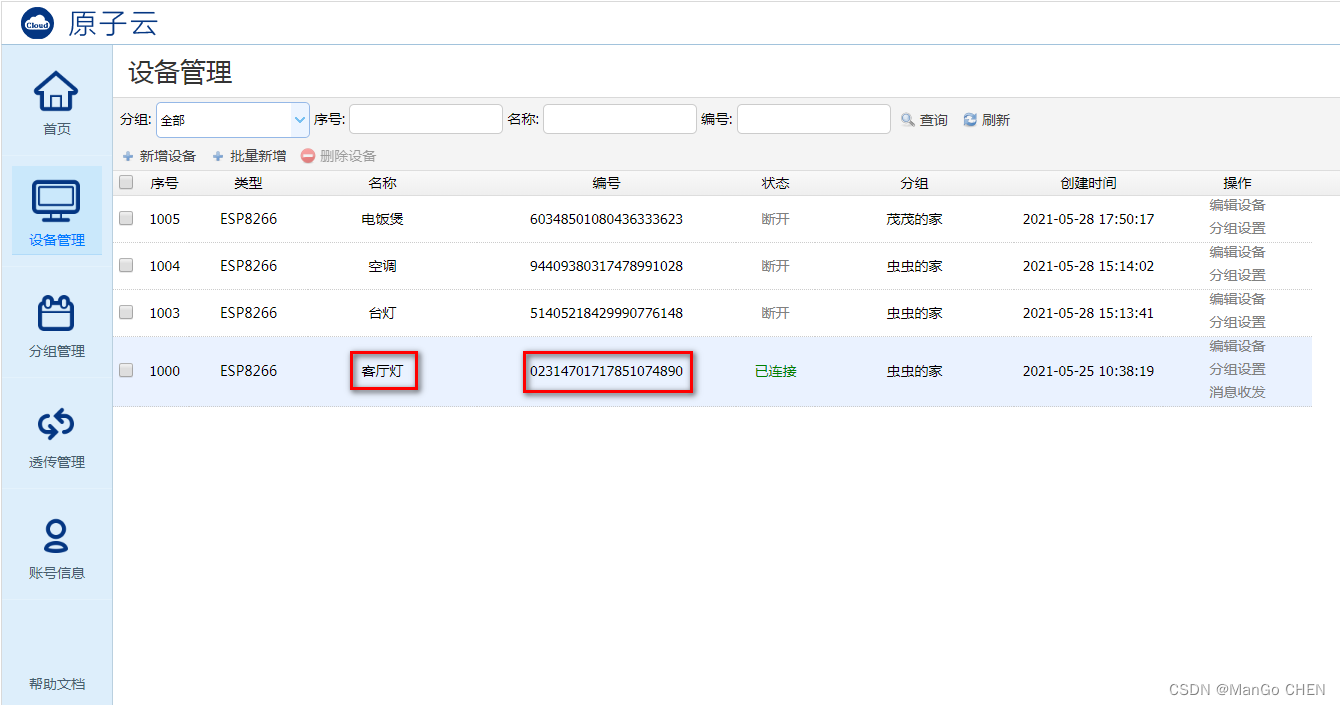Click timestamp 2021-05-28 15:14:02
Screen dimensions: 1340x705
click(1088, 266)
